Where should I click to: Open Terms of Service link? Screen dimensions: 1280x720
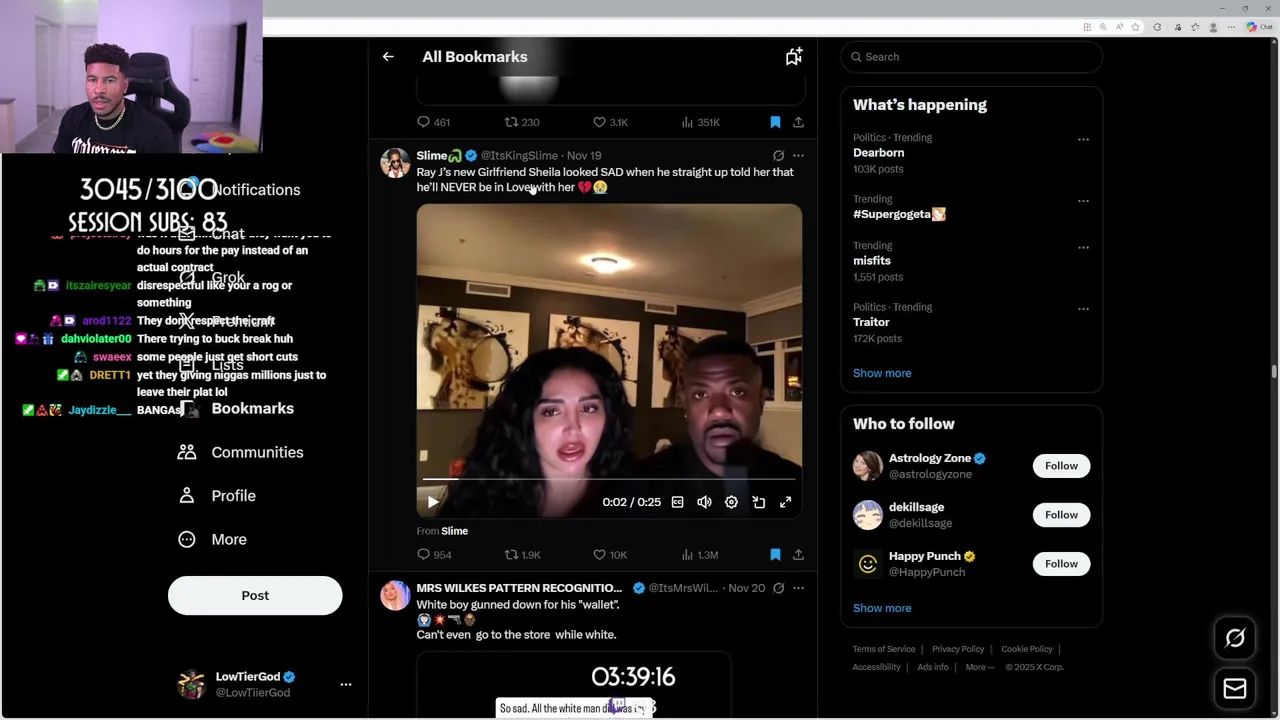884,649
